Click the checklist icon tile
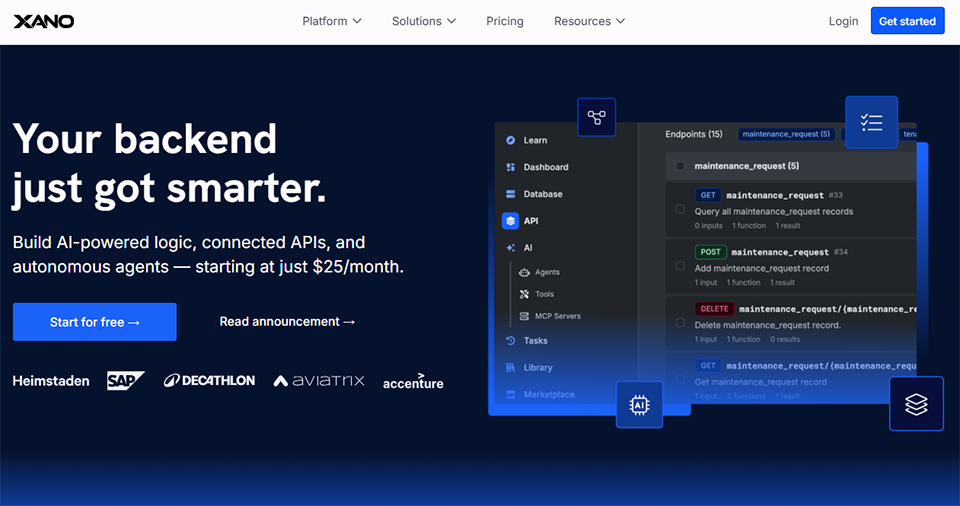960x506 pixels. [x=871, y=122]
